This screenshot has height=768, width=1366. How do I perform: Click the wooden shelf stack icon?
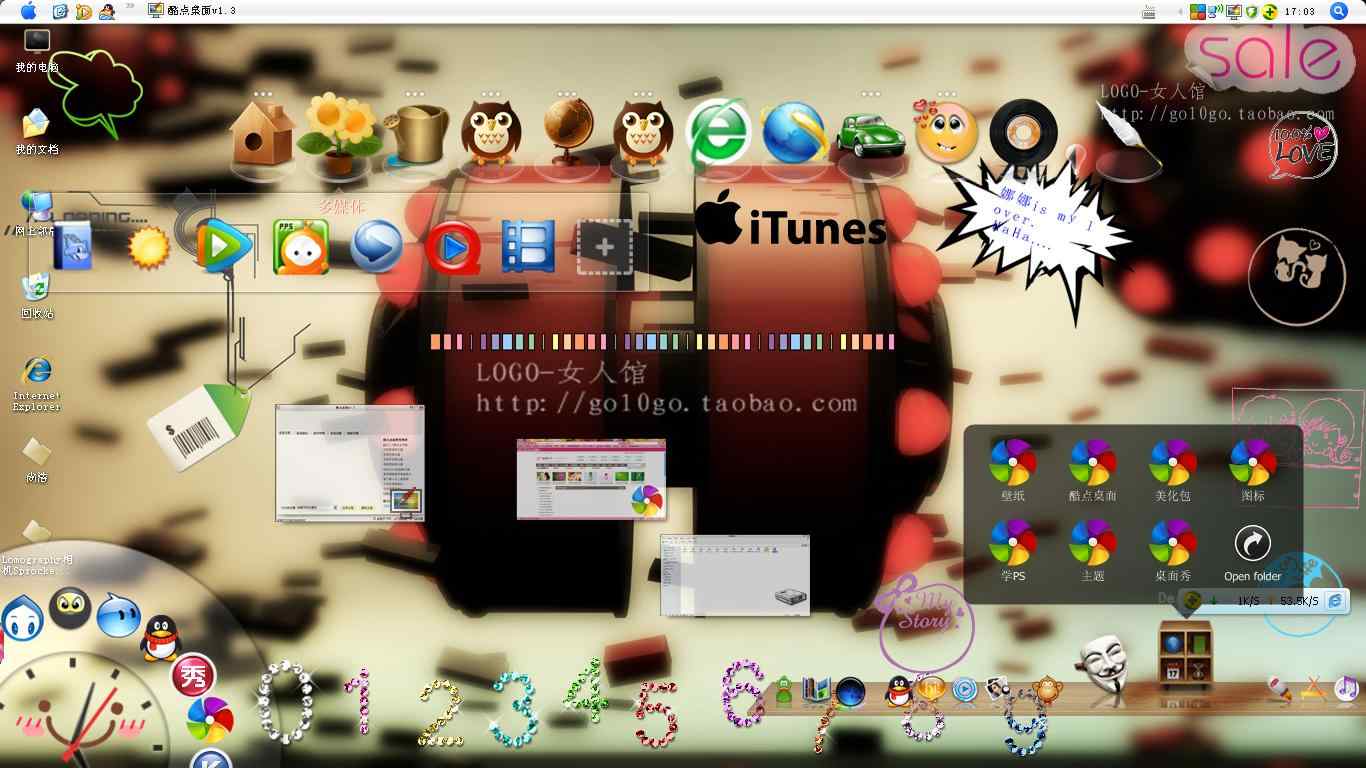tap(1186, 654)
